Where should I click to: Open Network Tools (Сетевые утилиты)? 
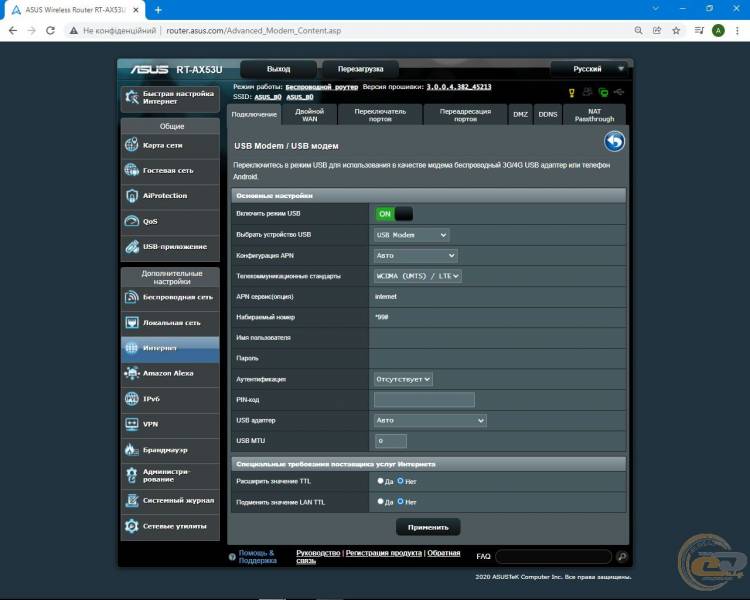(170, 526)
